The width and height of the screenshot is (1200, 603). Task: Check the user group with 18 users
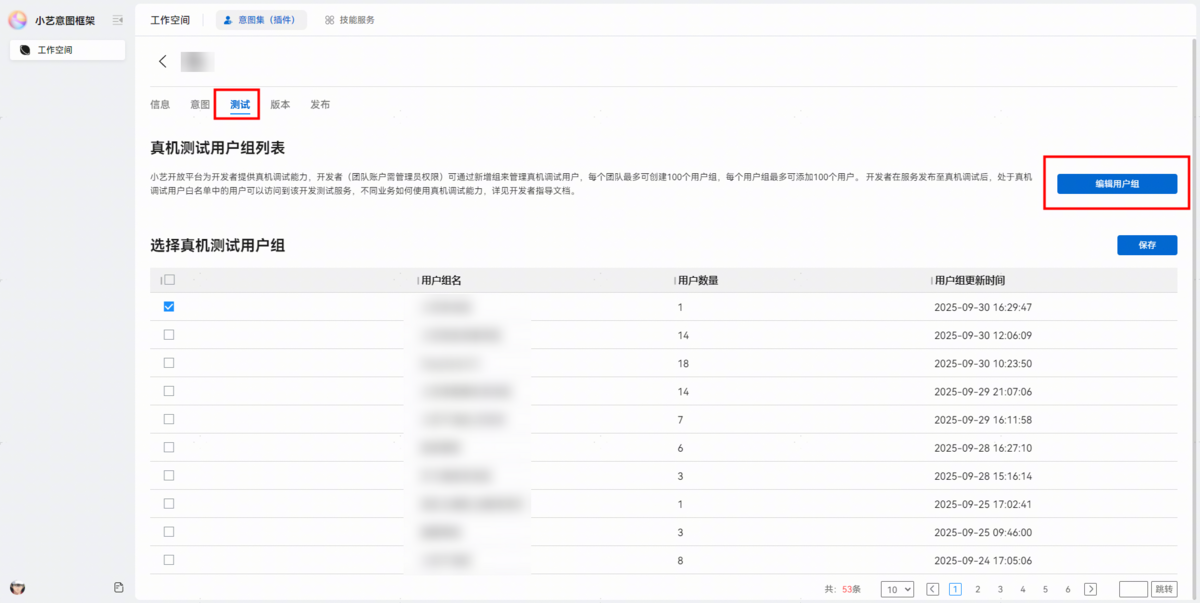169,363
